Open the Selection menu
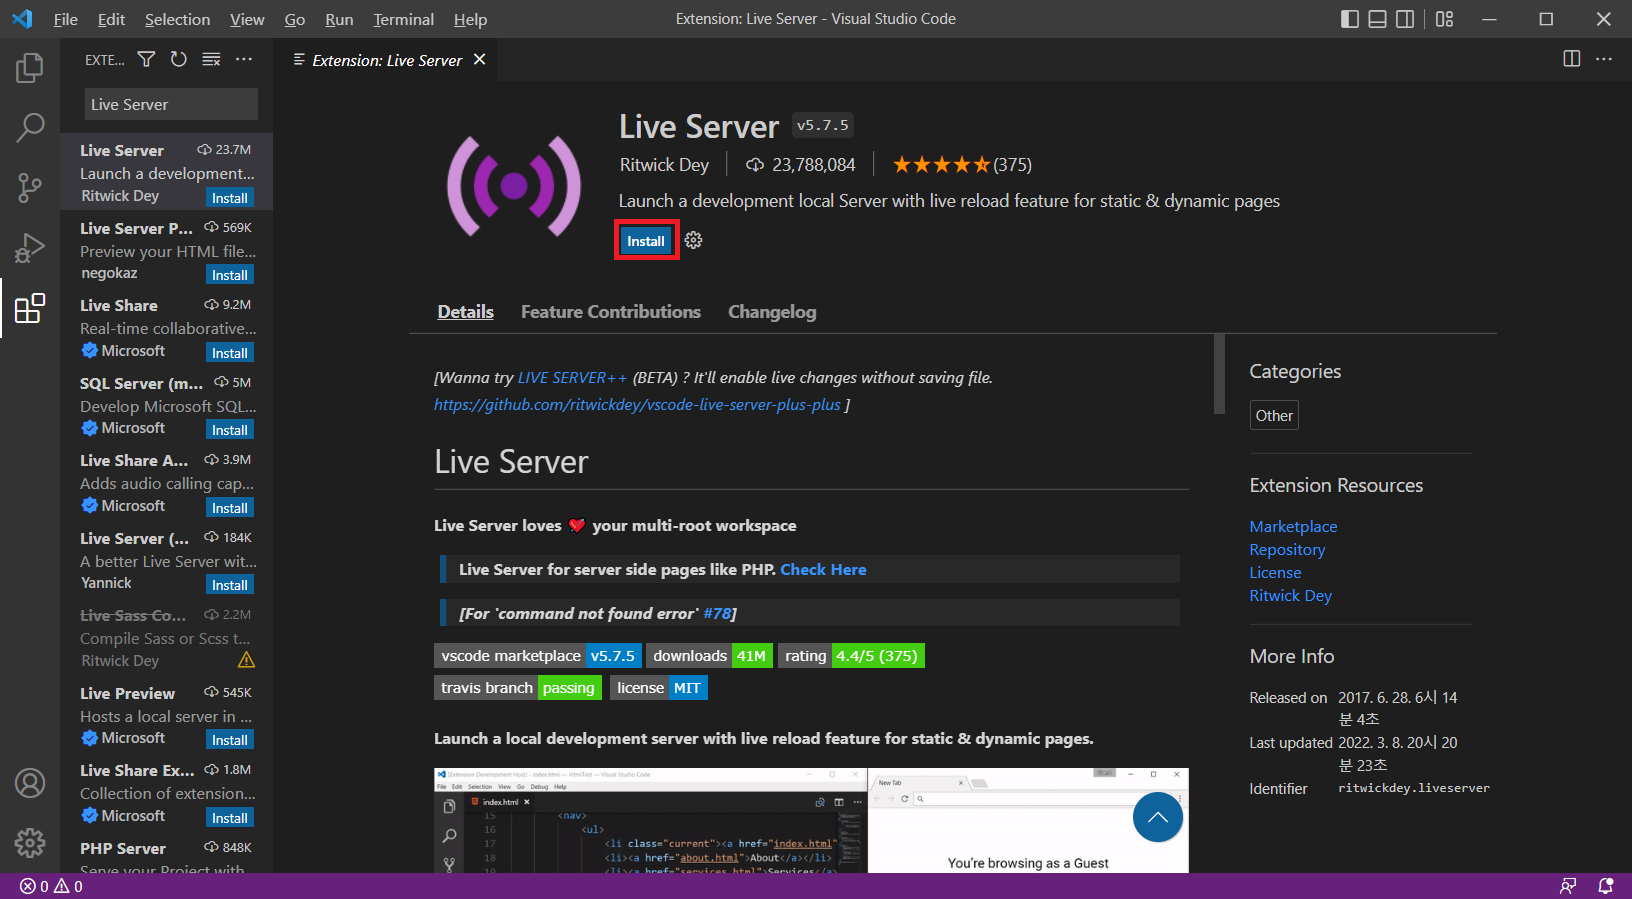Screen dimensions: 1632x899 177,19
